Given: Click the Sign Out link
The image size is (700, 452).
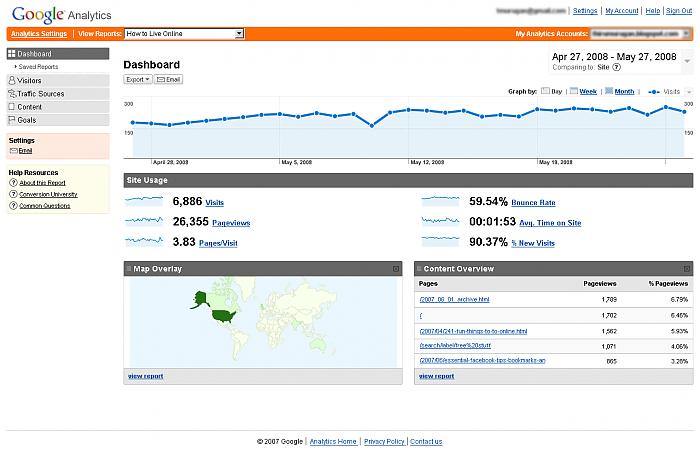Looking at the screenshot, I should point(679,11).
